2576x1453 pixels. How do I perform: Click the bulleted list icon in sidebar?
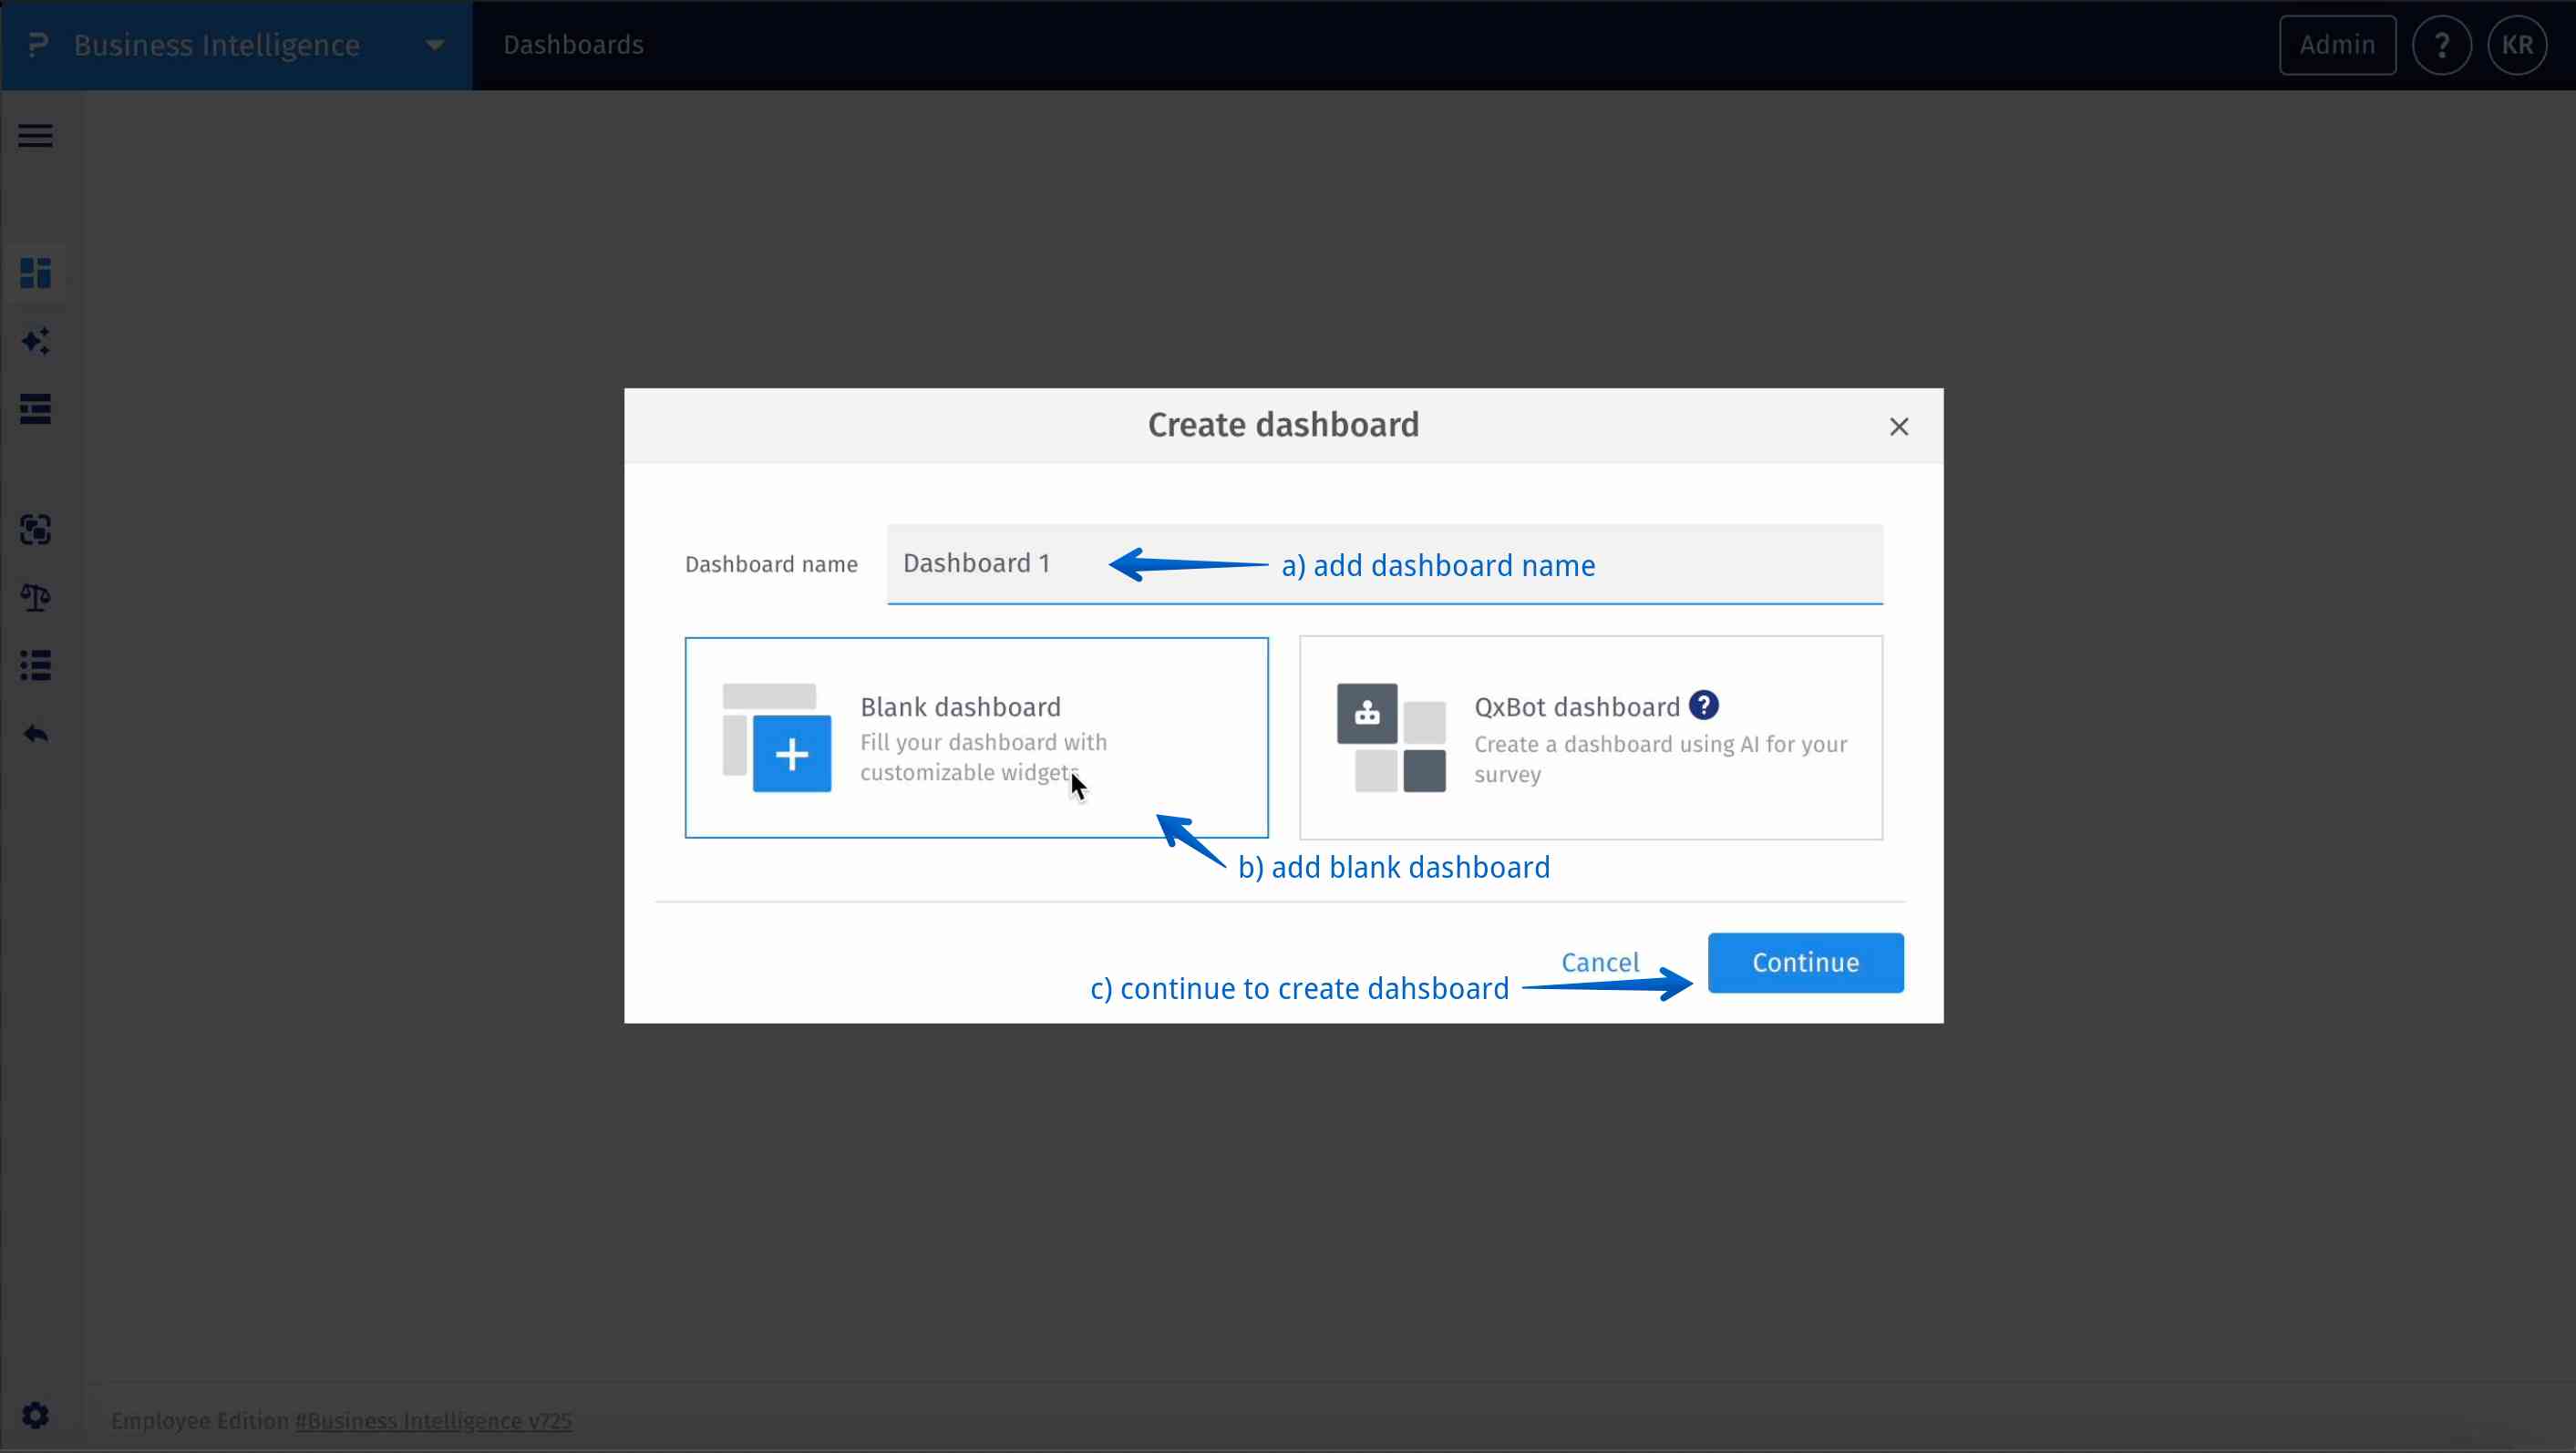click(x=35, y=665)
